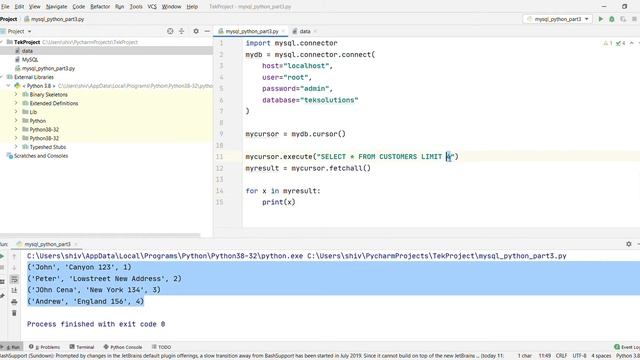The height and width of the screenshot is (360, 640).
Task: Run mysql_python_part3 with green play icon
Action: 600,19
